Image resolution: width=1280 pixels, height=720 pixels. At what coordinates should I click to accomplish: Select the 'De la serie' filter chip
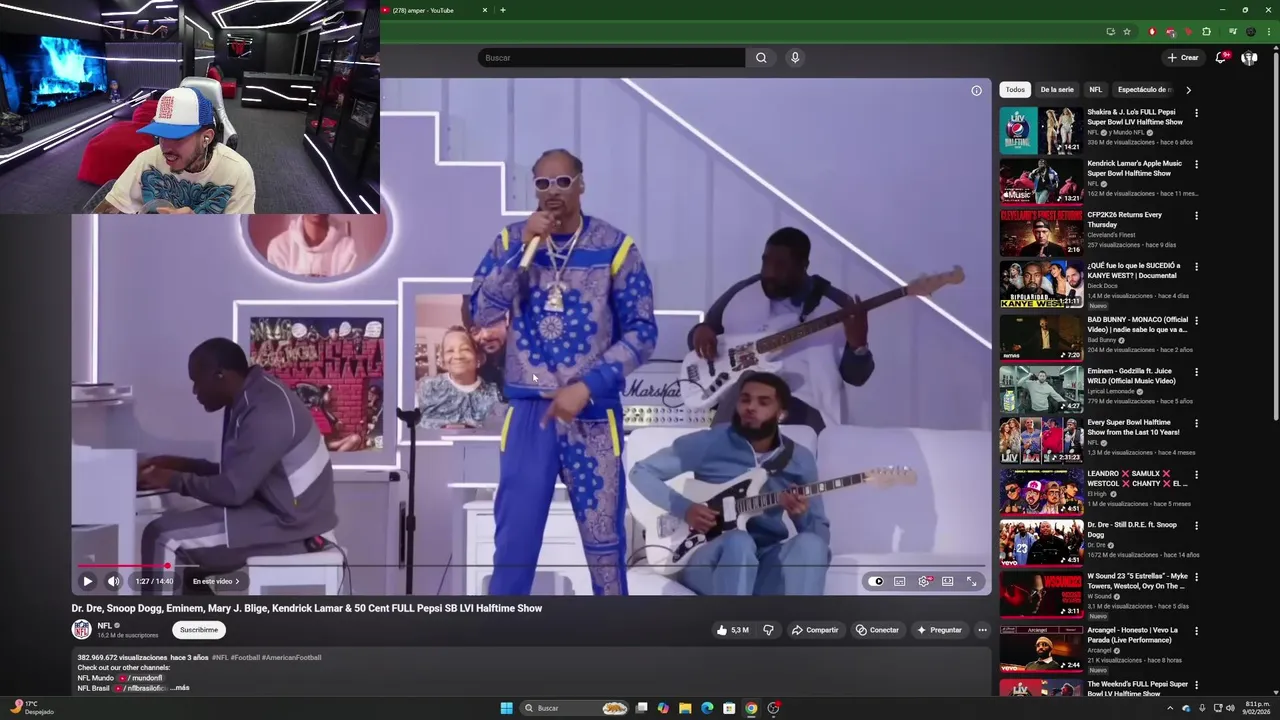pos(1057,90)
